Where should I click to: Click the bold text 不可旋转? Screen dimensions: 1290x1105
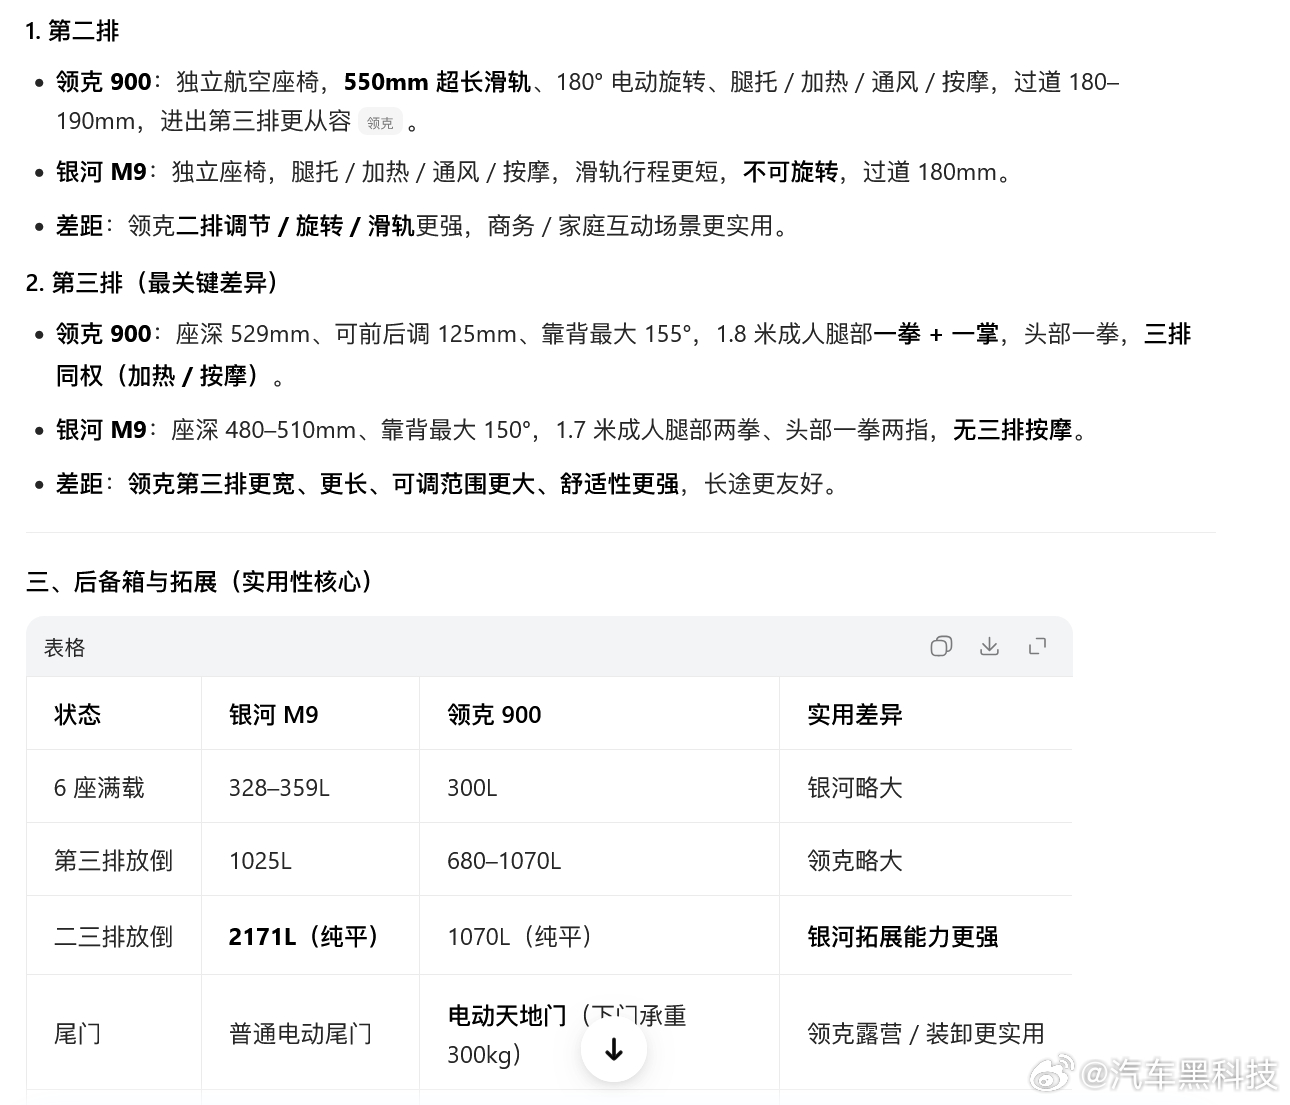tap(790, 172)
